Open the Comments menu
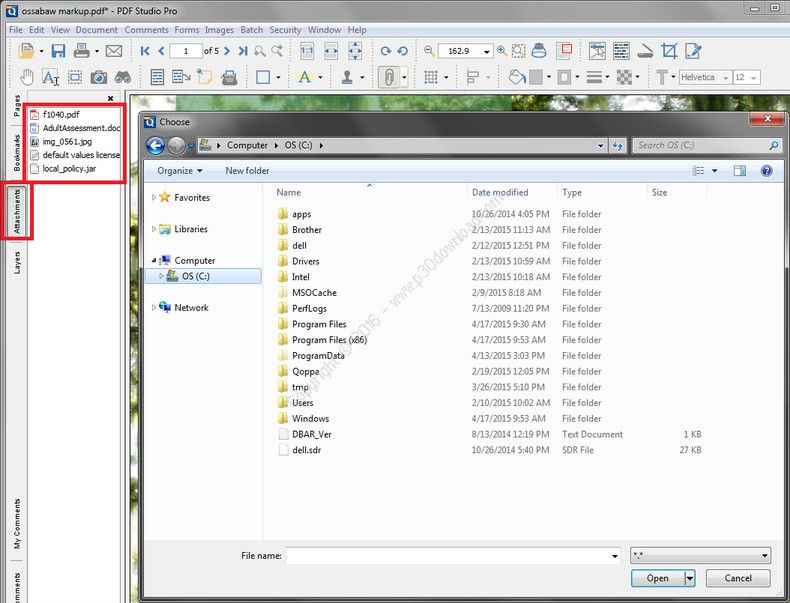The height and width of the screenshot is (603, 790). click(x=146, y=30)
